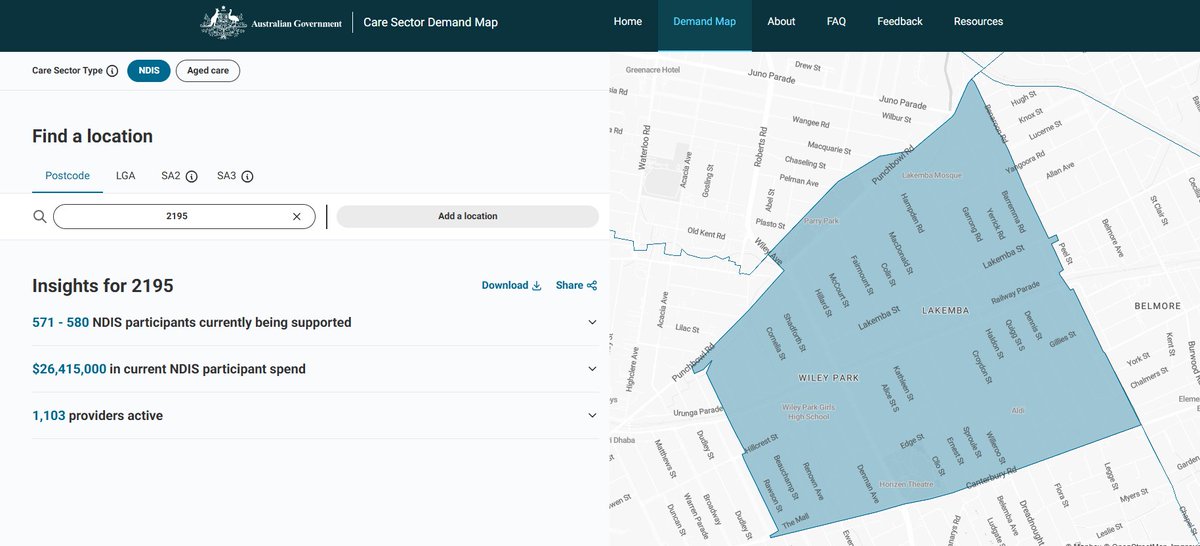This screenshot has height=546, width=1200.
Task: Click Wiley Park Girls High School label
Action: [x=806, y=411]
